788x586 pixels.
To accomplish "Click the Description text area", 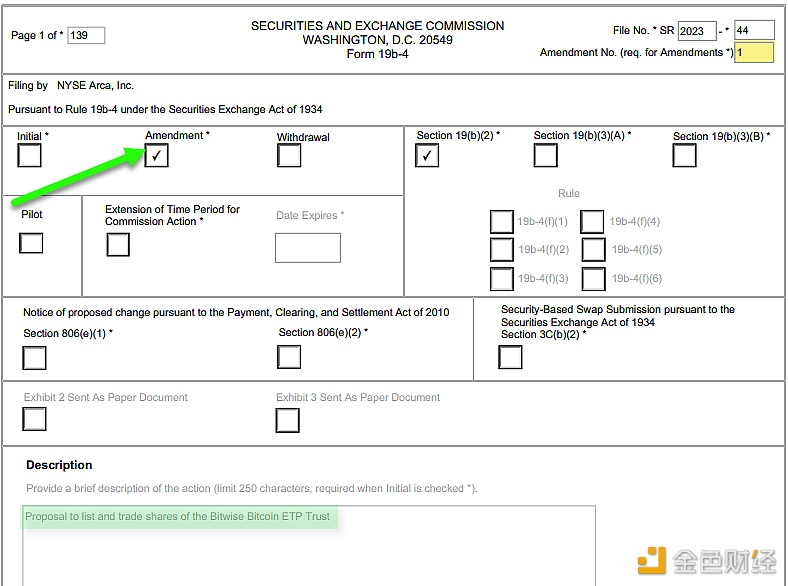I will click(x=309, y=546).
